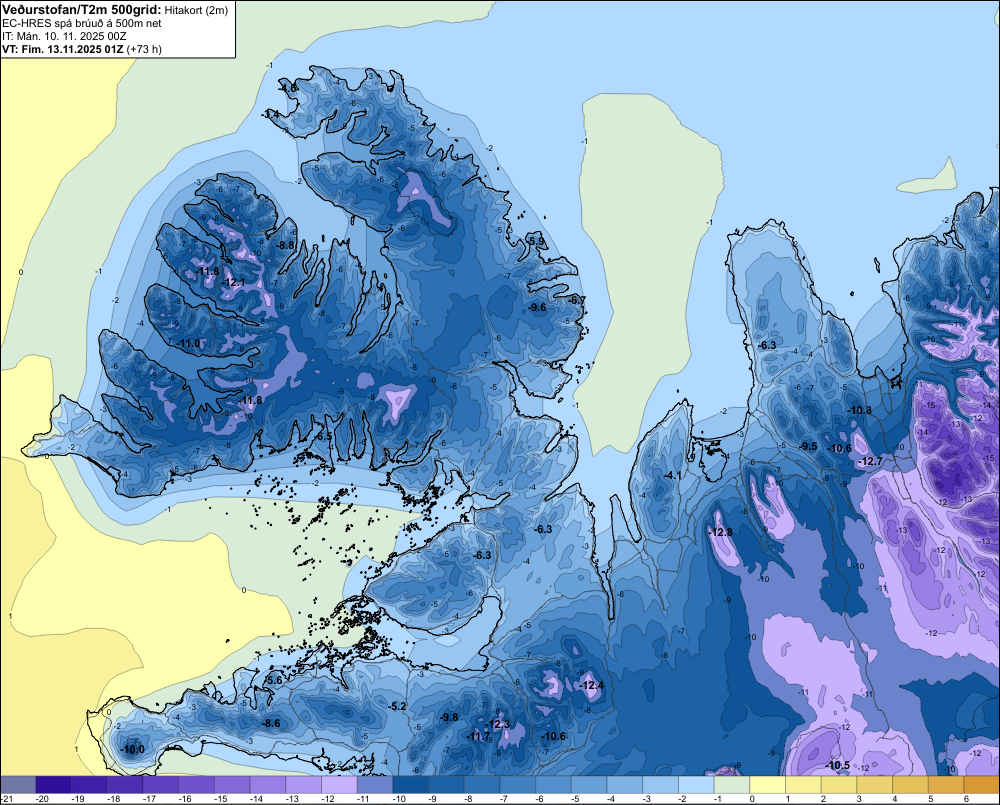Click the -12.8 temperature value
The image size is (1000, 805).
tap(721, 533)
